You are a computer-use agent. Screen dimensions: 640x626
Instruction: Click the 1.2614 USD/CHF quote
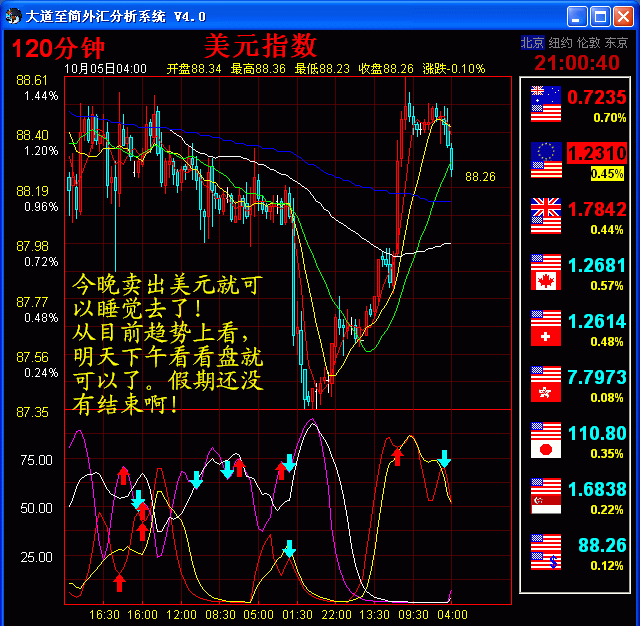(597, 322)
